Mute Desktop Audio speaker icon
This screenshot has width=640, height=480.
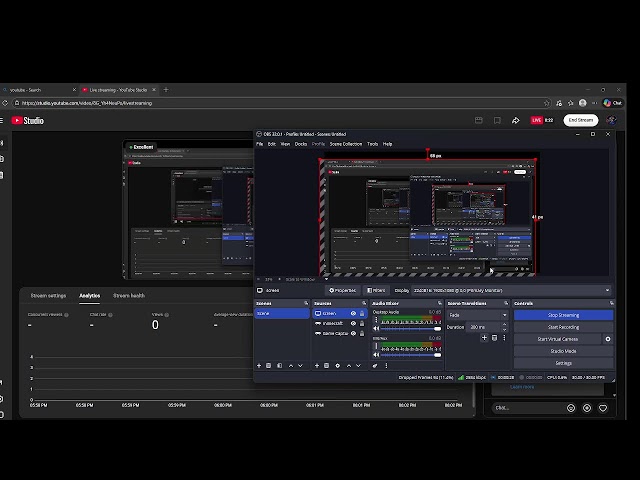pos(376,329)
